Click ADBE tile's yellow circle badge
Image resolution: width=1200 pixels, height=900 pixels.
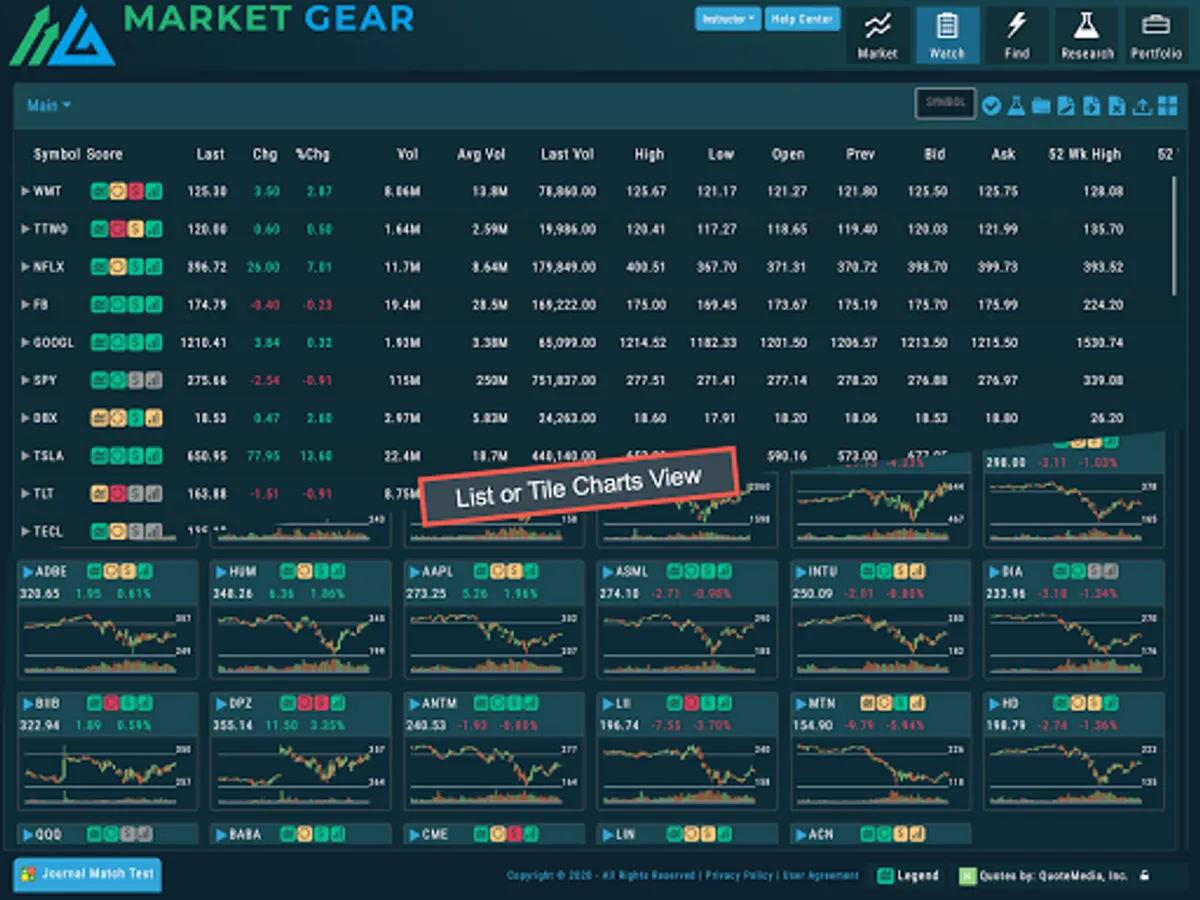(113, 572)
